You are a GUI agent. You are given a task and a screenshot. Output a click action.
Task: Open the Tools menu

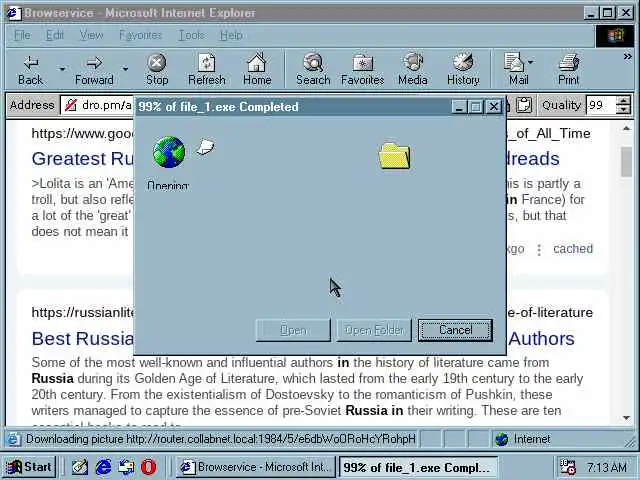(x=191, y=36)
